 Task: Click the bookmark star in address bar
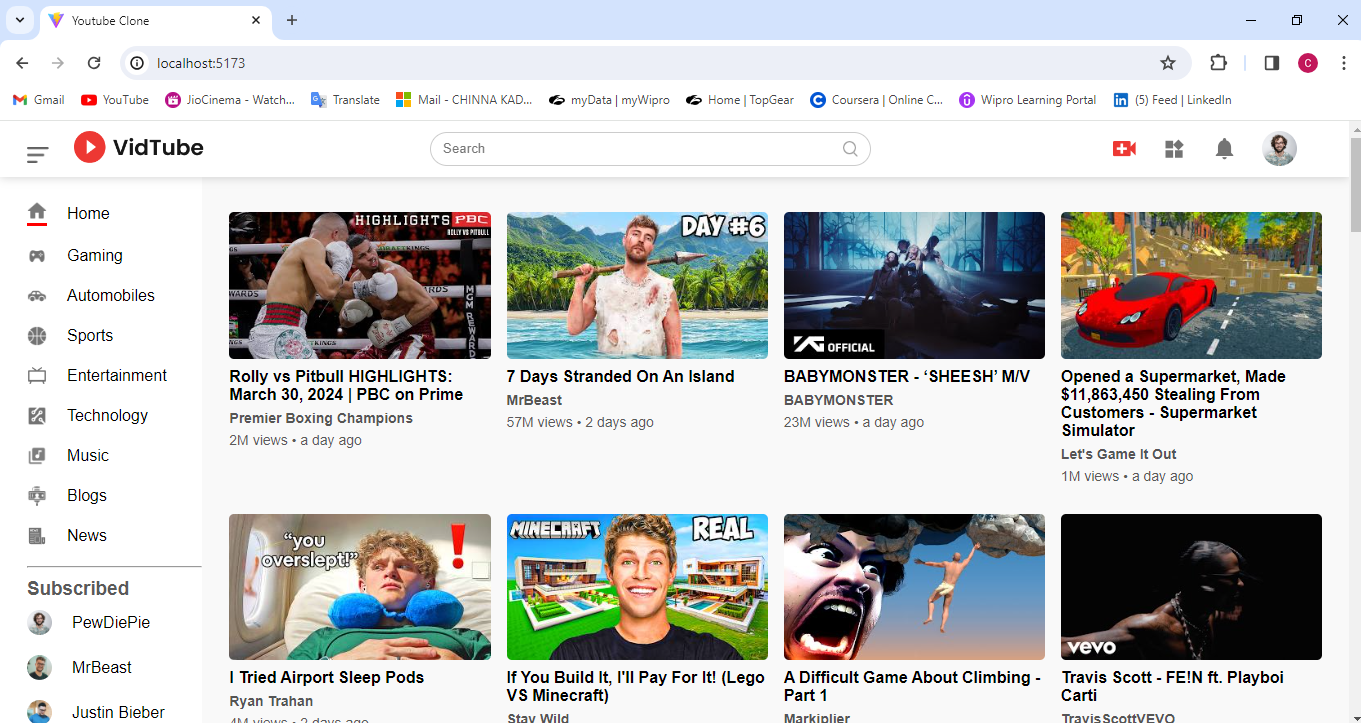pos(1168,62)
